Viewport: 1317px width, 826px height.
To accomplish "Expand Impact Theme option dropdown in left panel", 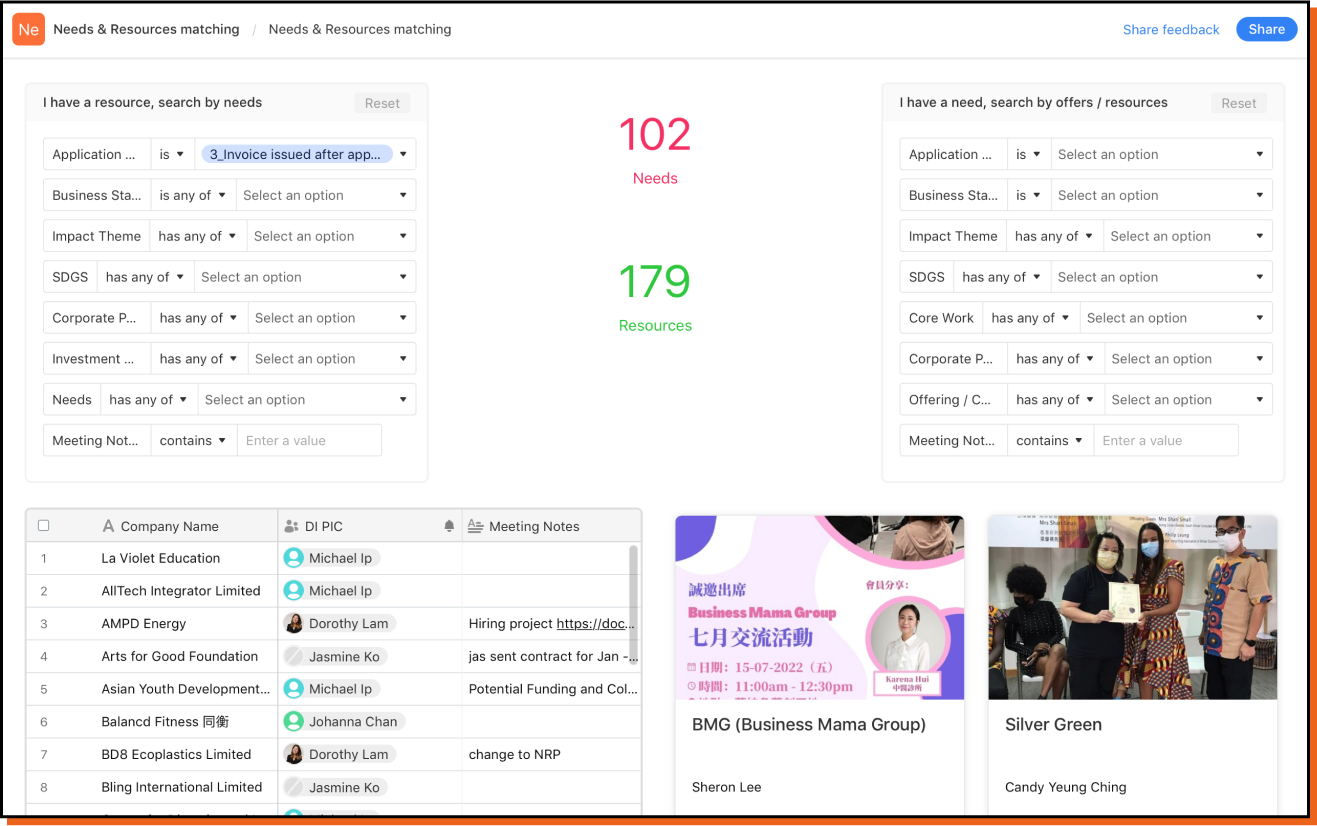I will click(330, 236).
